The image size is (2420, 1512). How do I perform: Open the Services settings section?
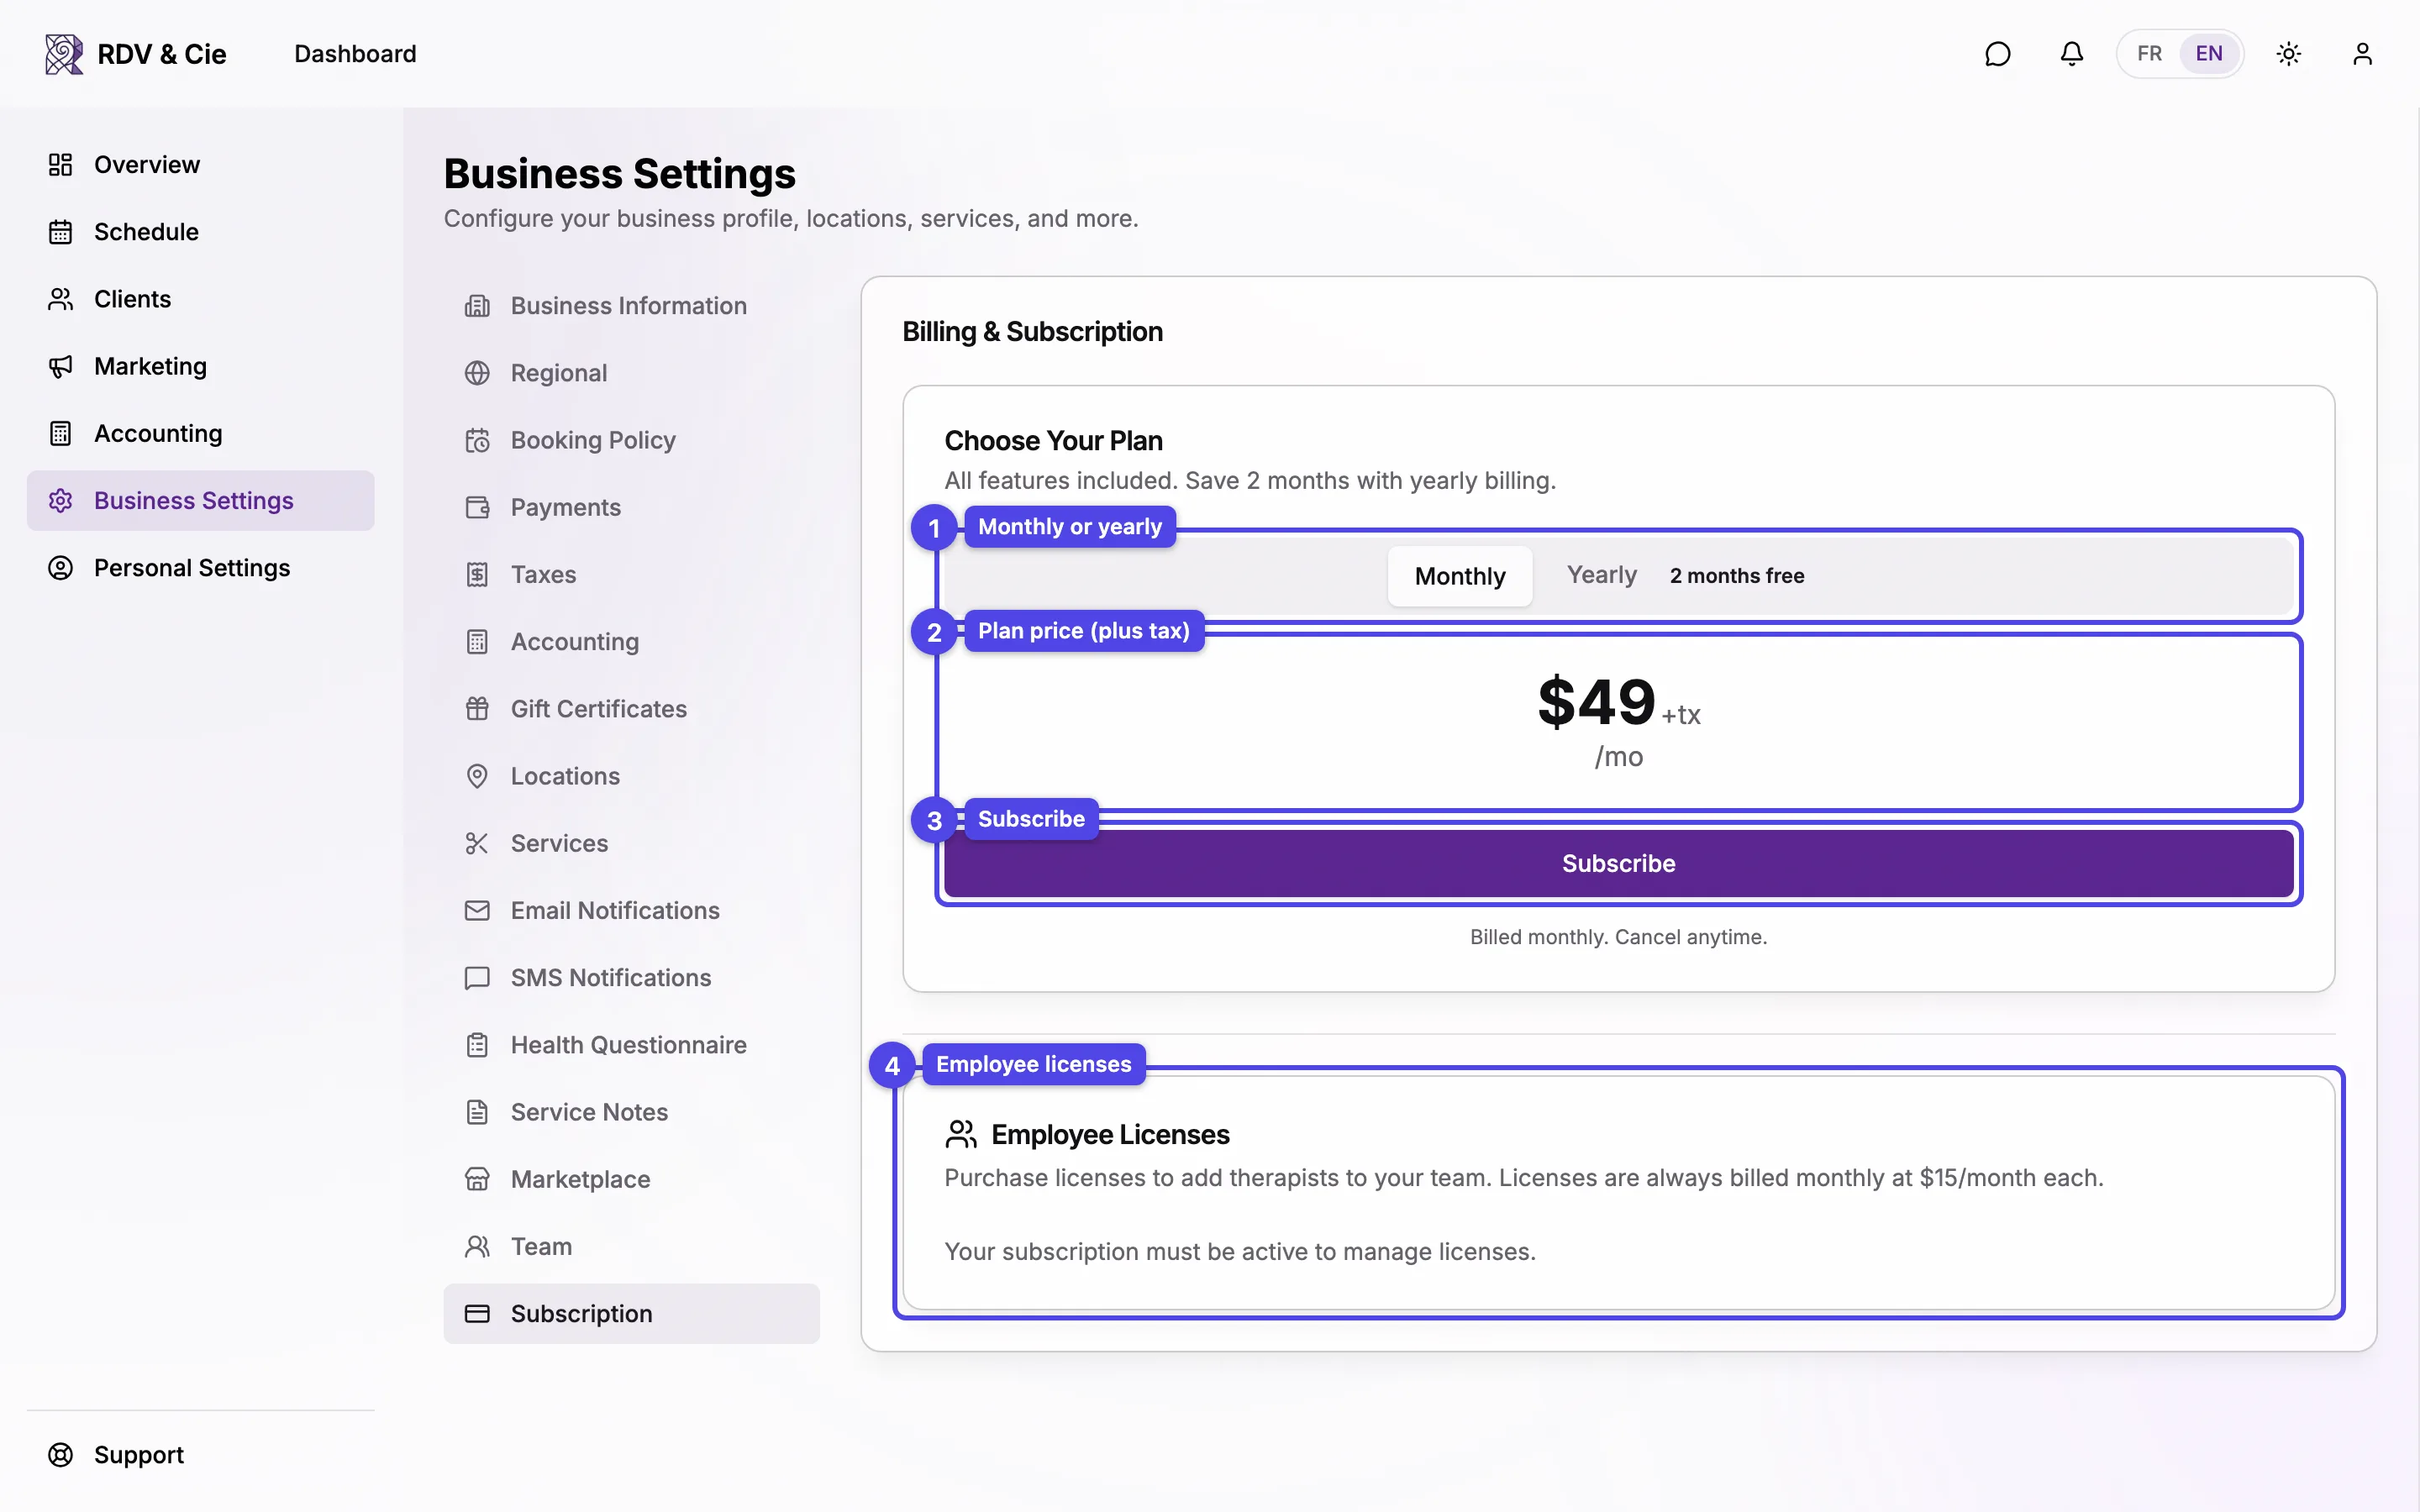click(631, 843)
